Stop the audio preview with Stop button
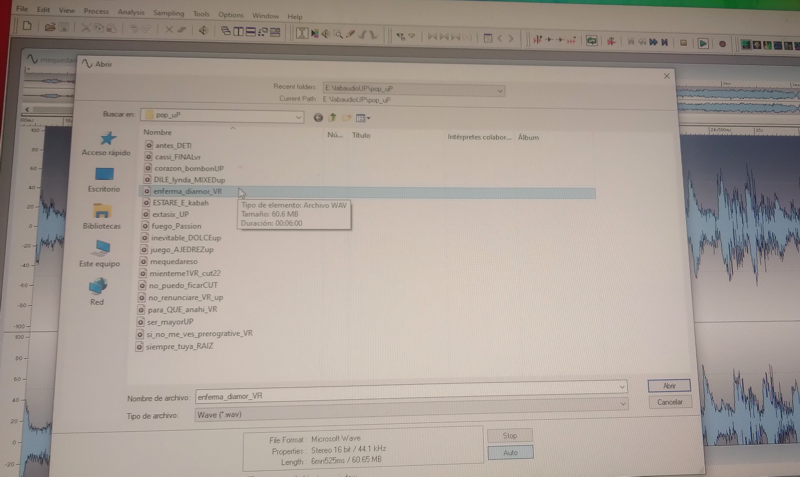800x477 pixels. pos(510,435)
